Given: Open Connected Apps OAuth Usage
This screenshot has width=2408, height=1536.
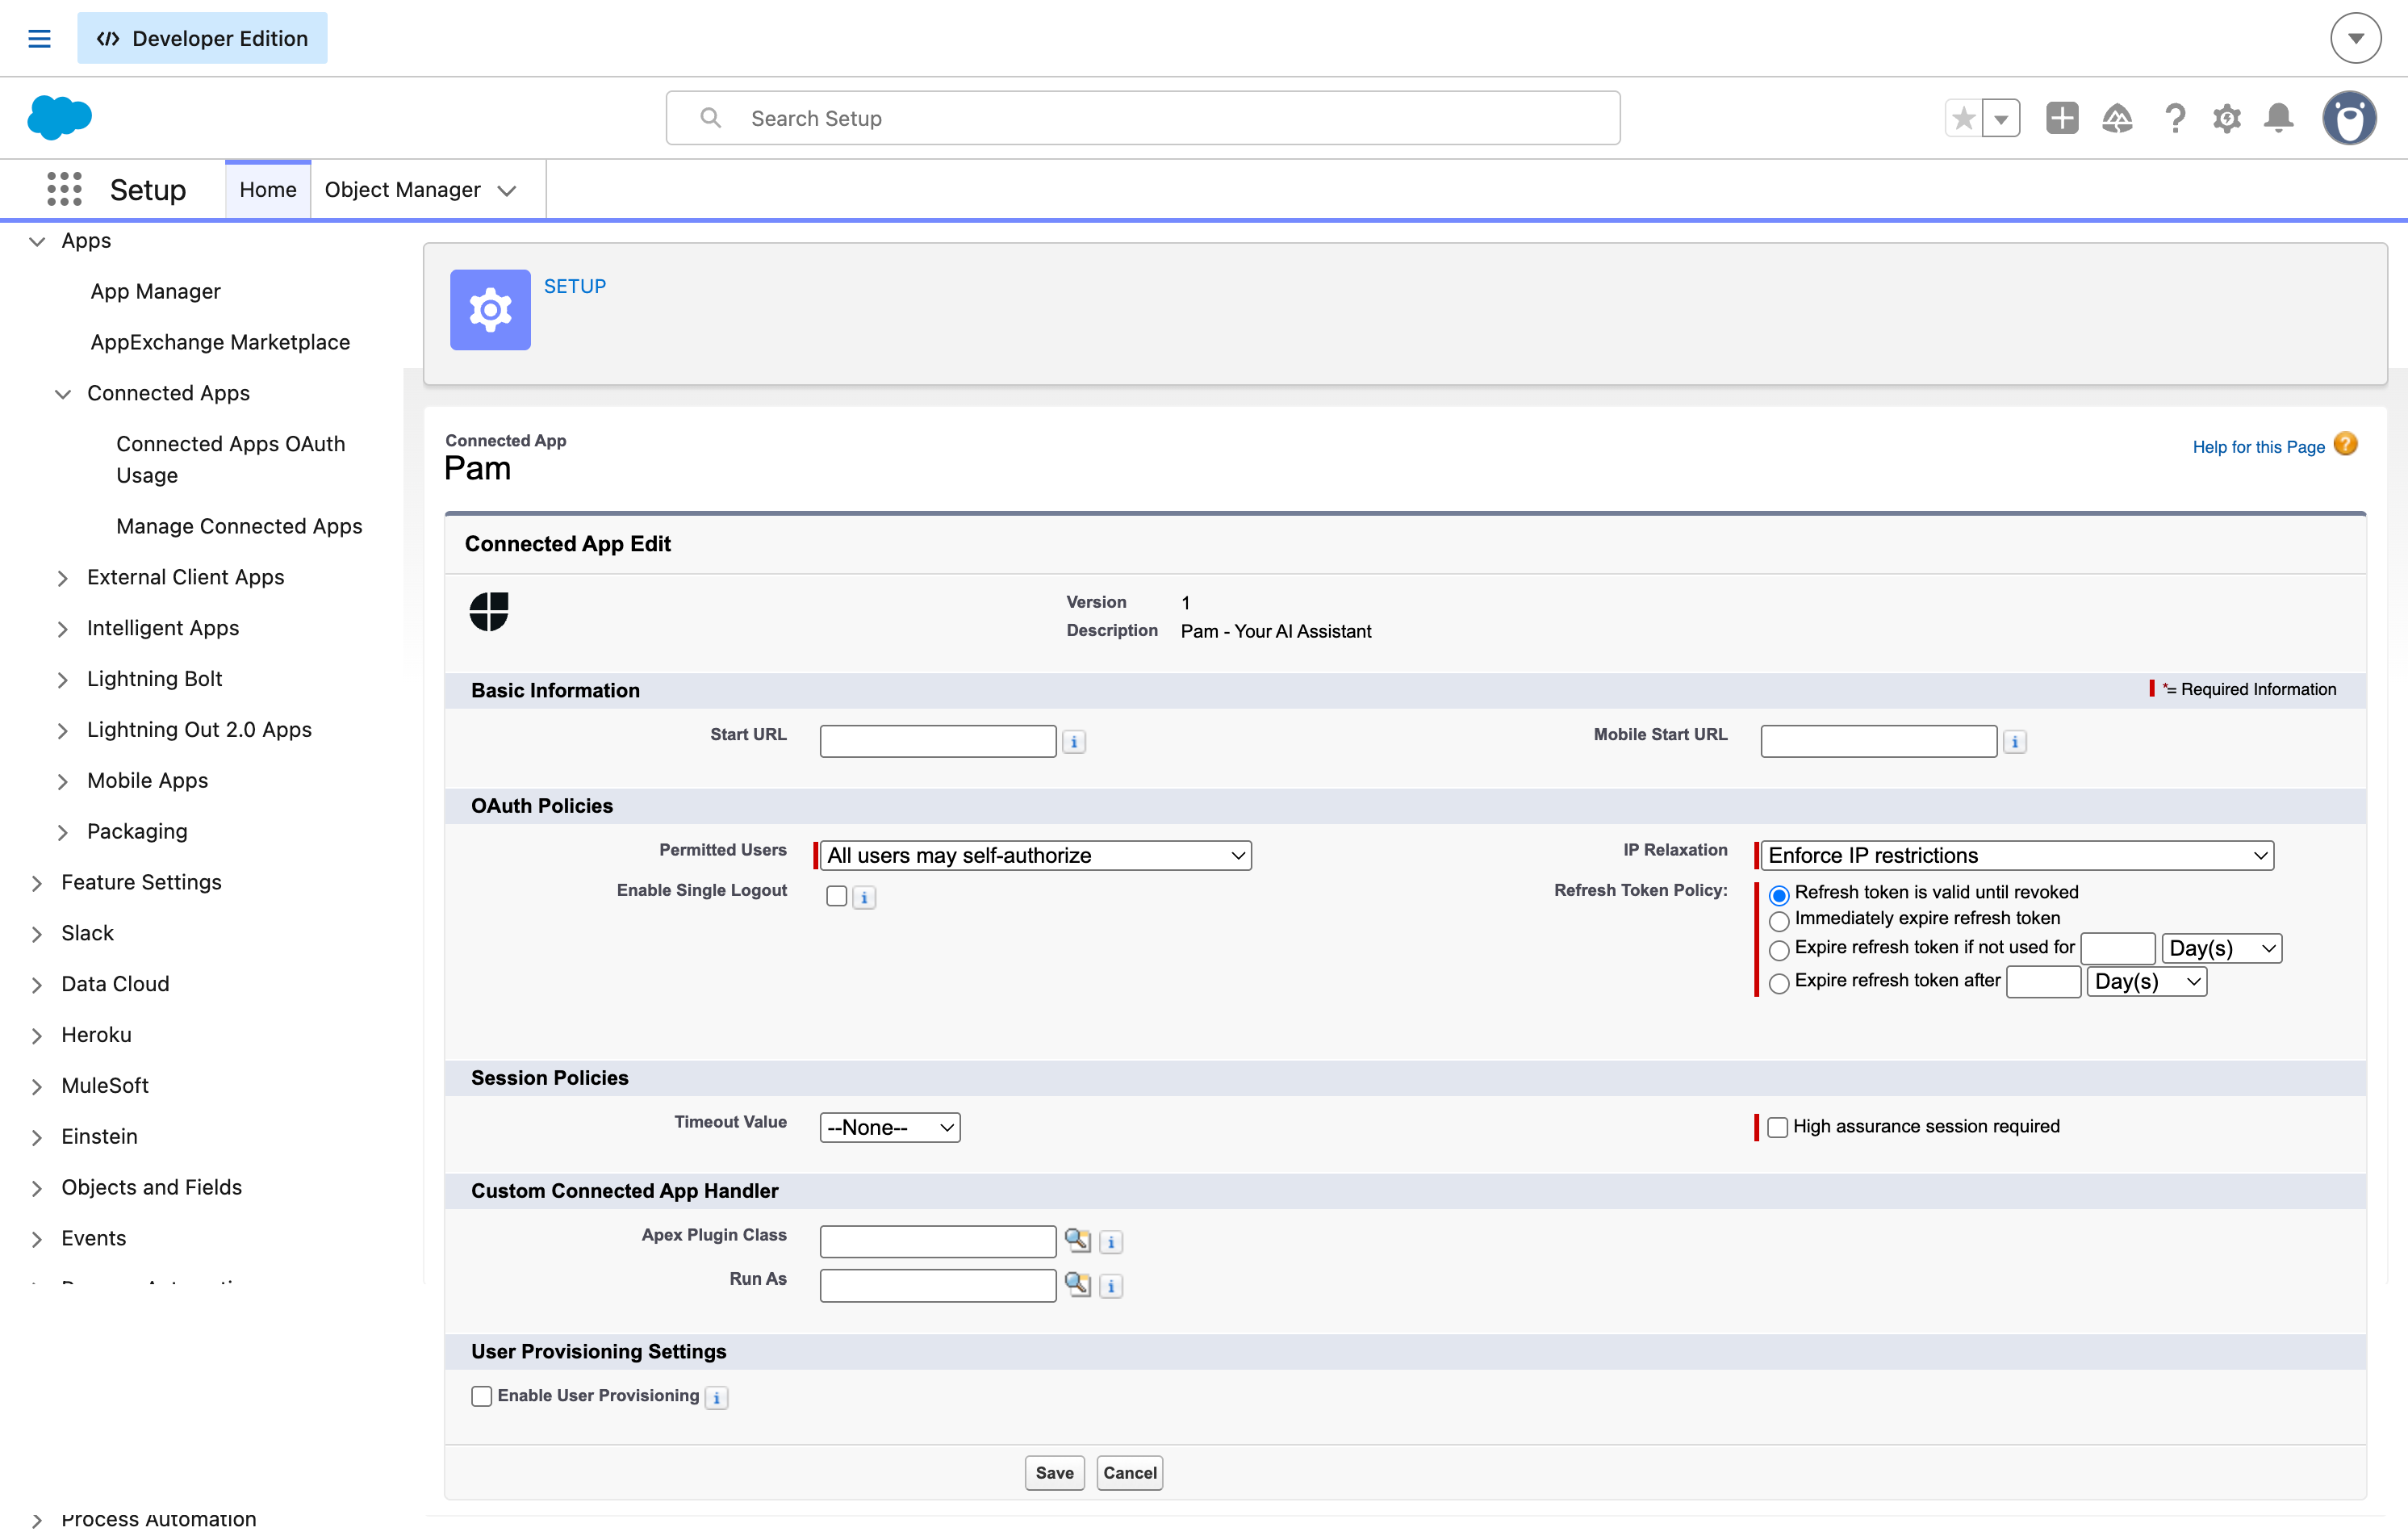Looking at the screenshot, I should (x=230, y=459).
